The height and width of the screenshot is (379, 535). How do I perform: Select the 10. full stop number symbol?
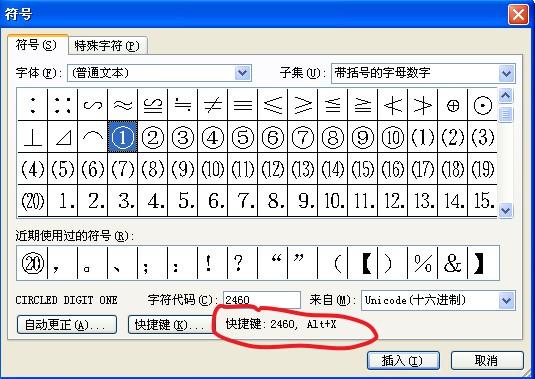coord(333,201)
